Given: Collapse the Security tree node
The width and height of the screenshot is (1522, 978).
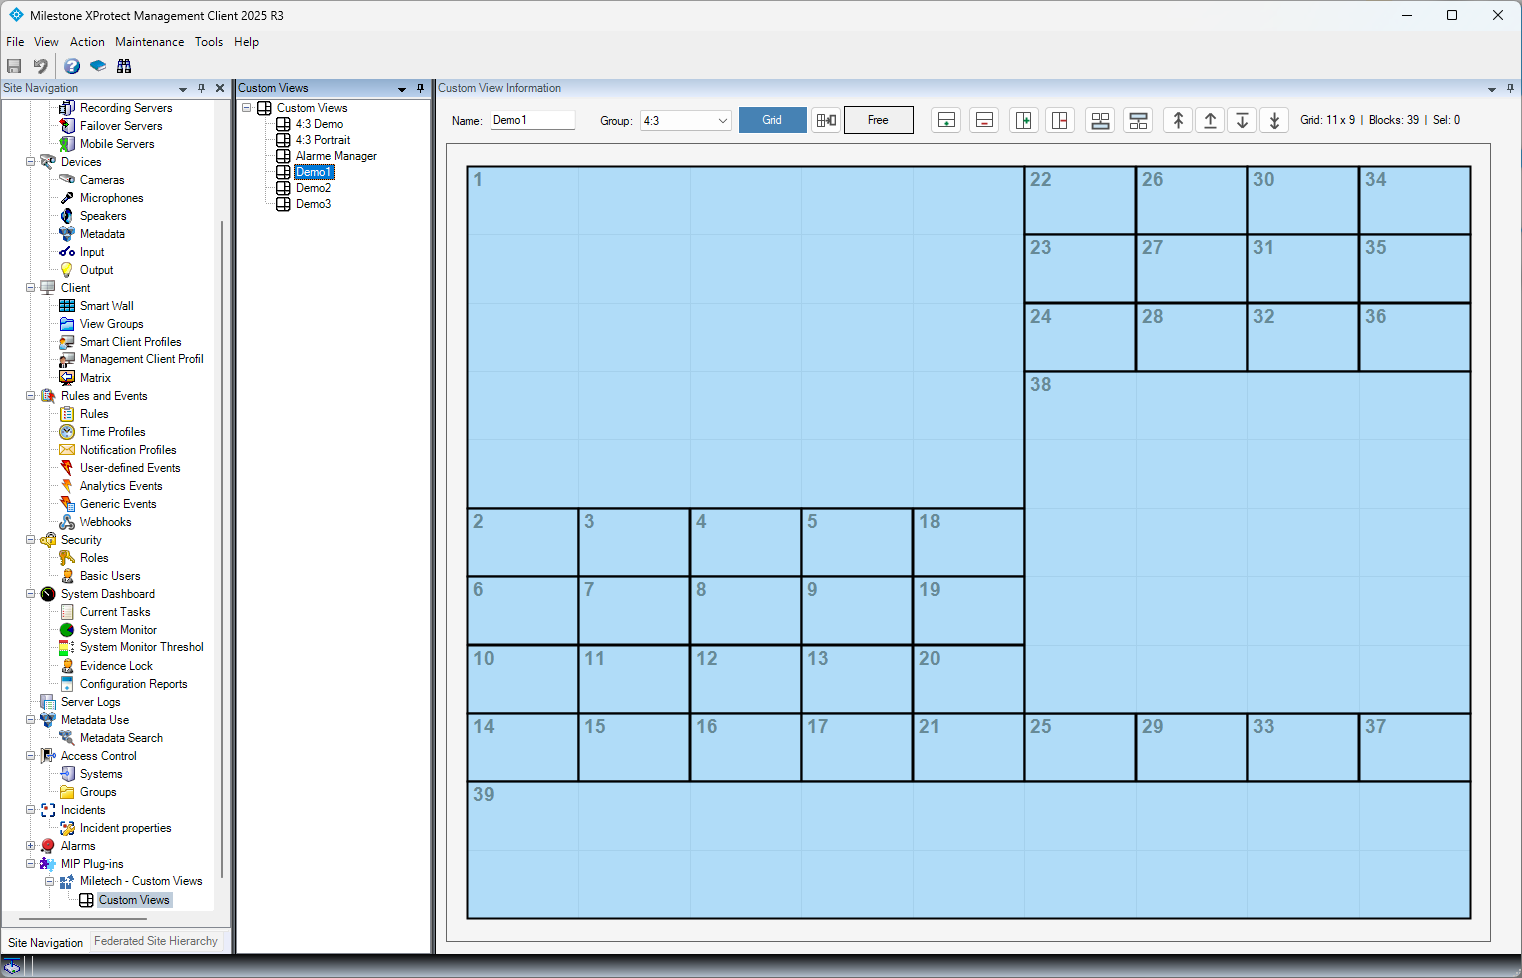Looking at the screenshot, I should coord(31,539).
